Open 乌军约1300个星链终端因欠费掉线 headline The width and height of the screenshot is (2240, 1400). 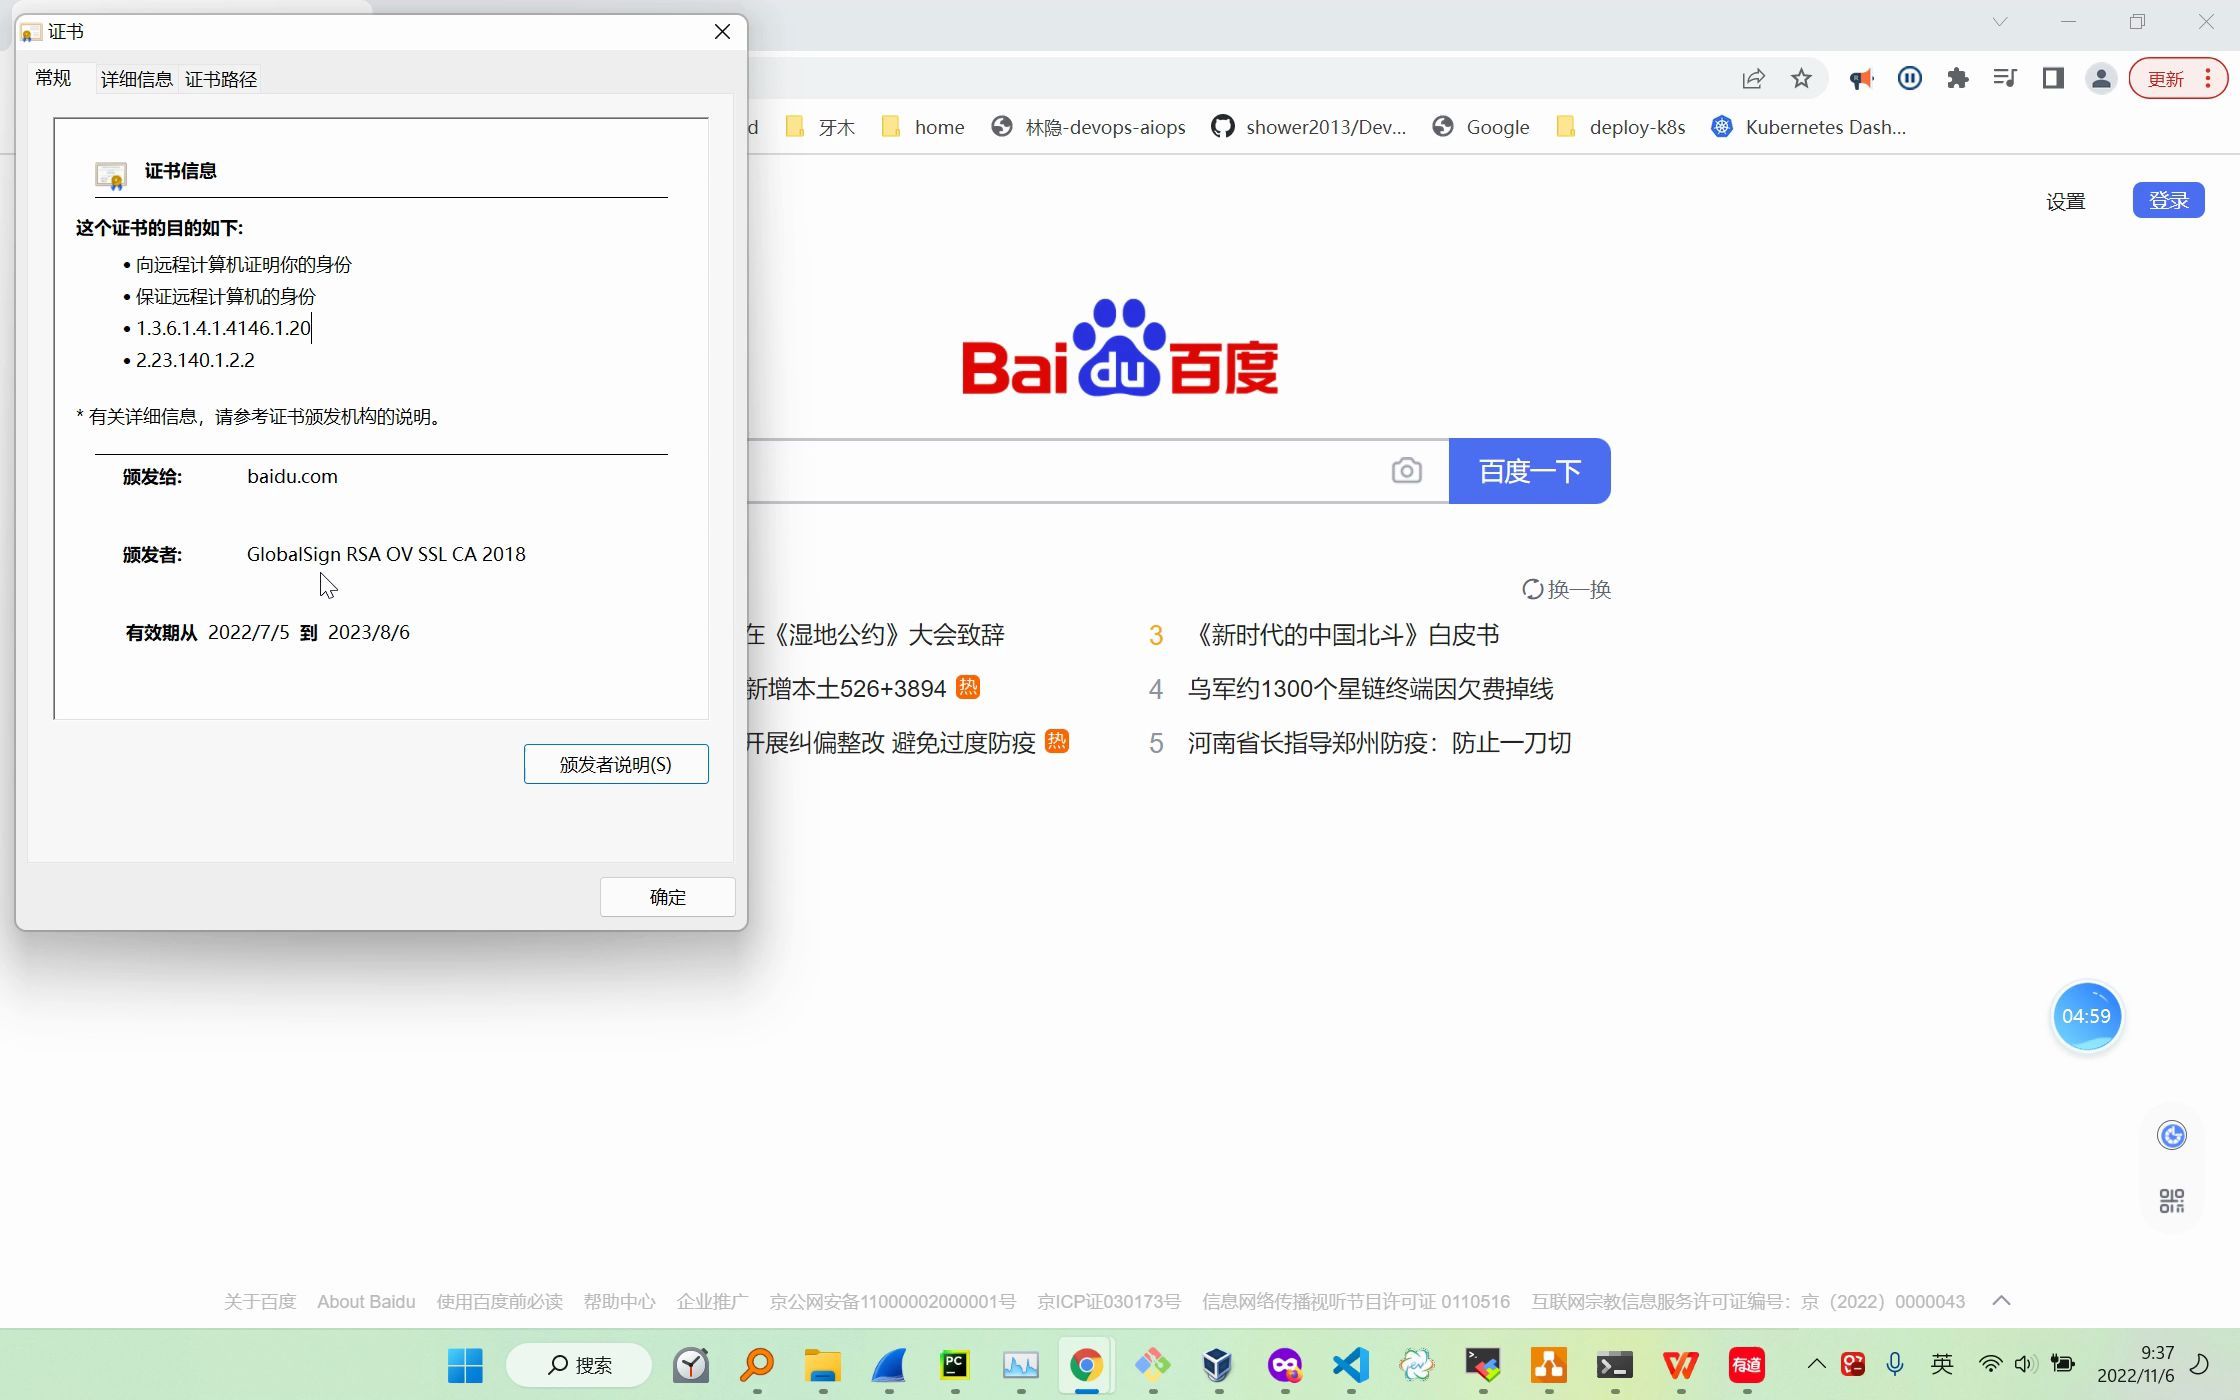tap(1370, 689)
